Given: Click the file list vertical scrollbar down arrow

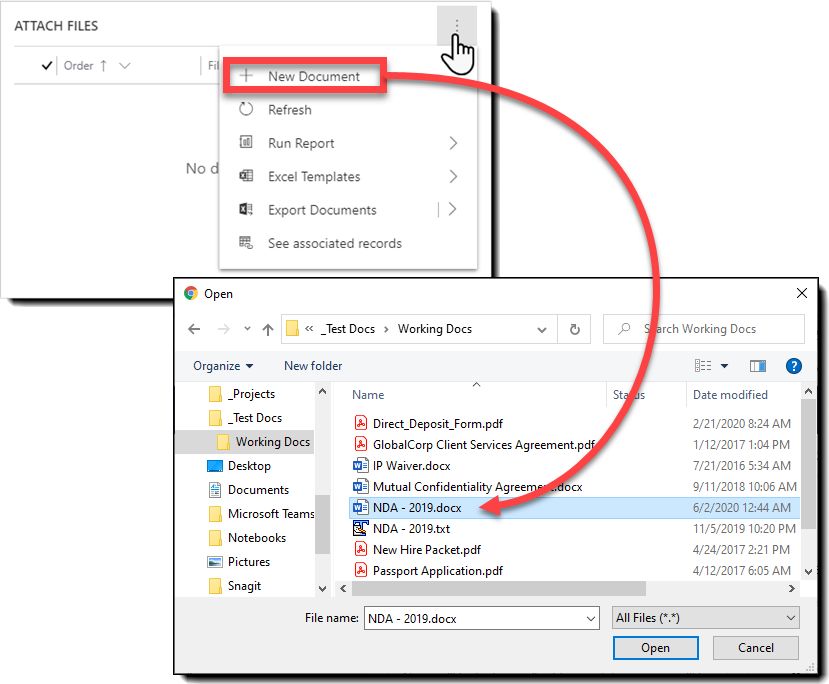Looking at the screenshot, I should 808,571.
